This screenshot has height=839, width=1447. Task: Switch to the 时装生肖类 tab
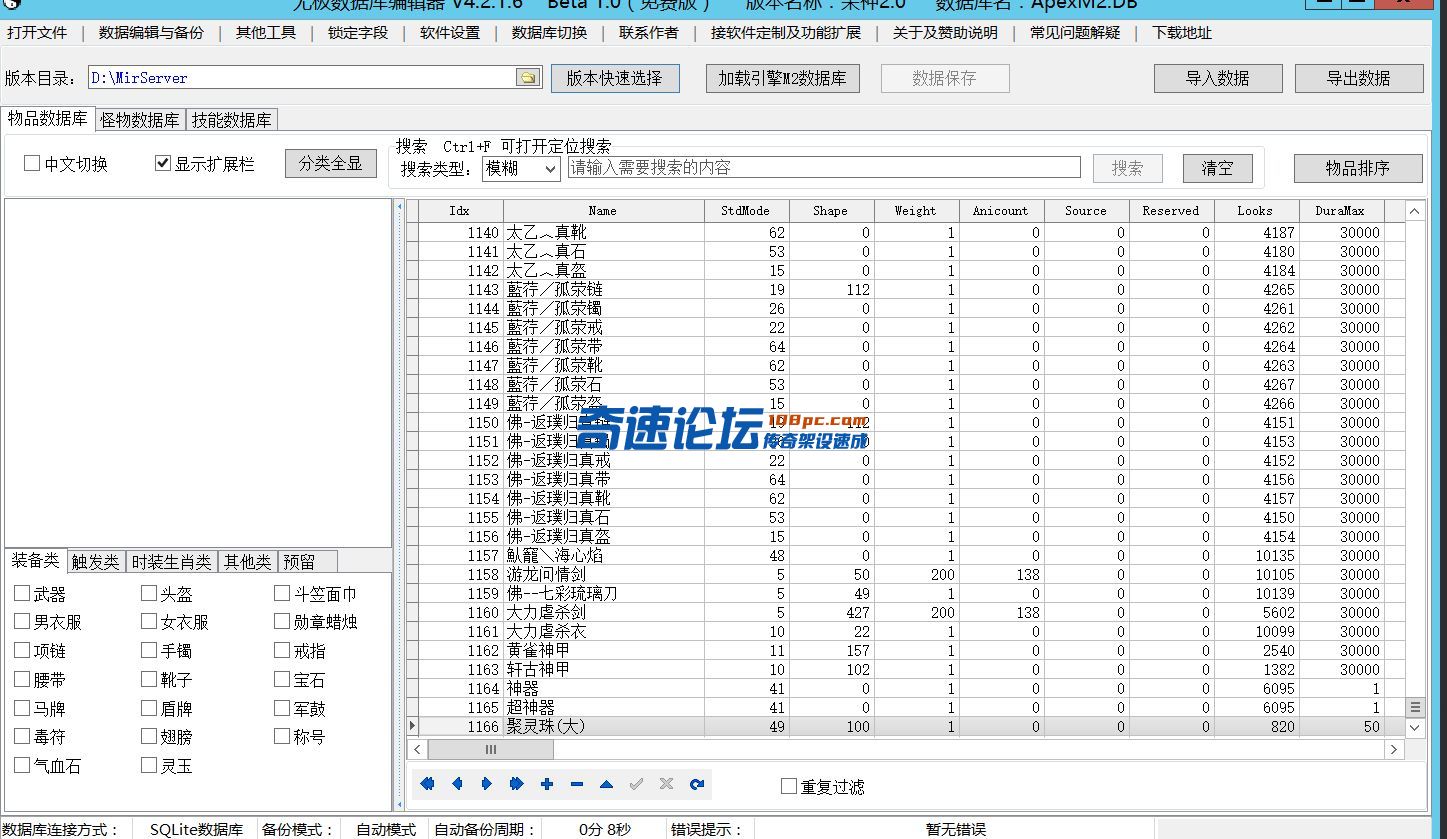[x=172, y=562]
